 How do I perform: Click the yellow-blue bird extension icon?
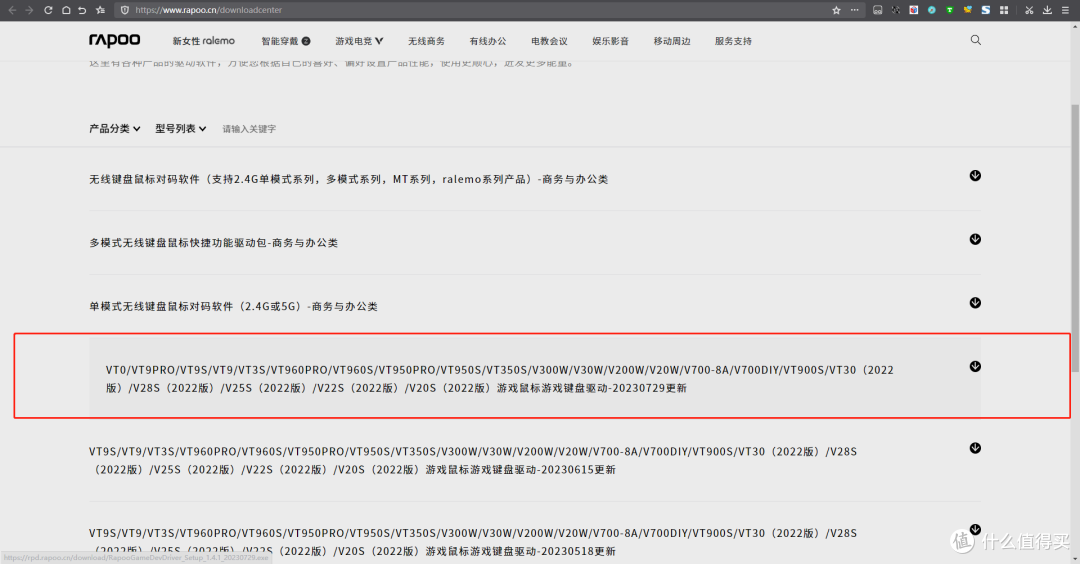tap(968, 10)
